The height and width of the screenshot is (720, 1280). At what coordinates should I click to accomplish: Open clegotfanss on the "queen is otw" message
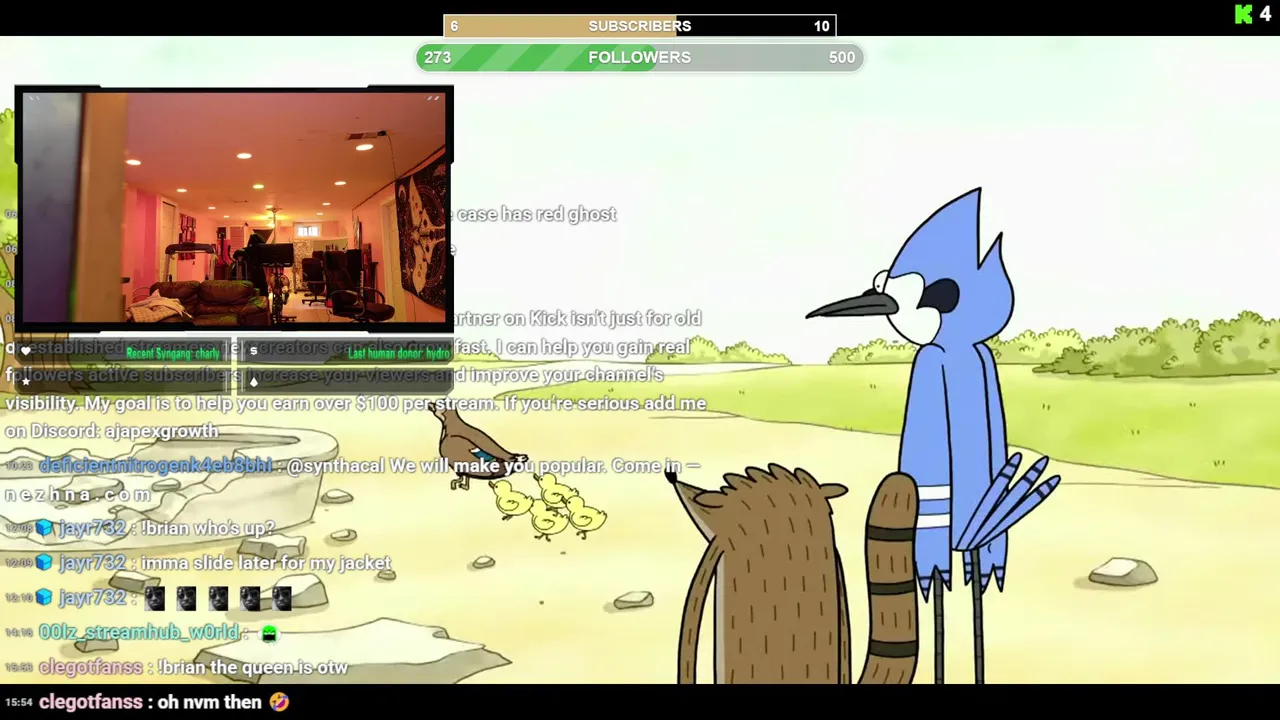[91, 667]
